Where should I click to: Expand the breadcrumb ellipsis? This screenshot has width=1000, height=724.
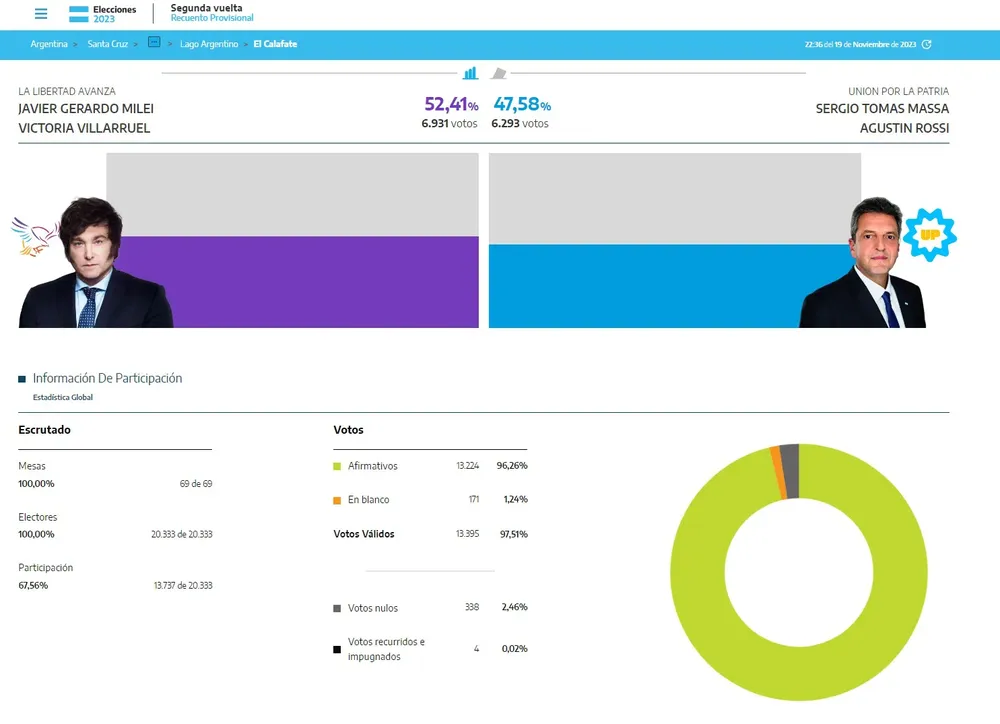pyautogui.click(x=154, y=44)
